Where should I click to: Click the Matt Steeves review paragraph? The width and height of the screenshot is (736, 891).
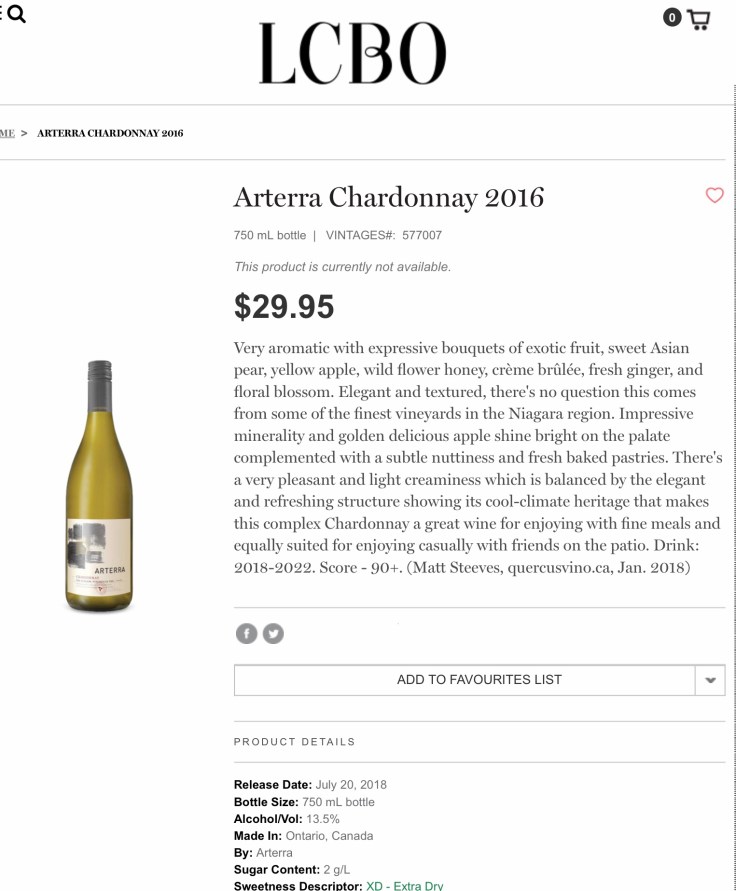pyautogui.click(x=477, y=458)
